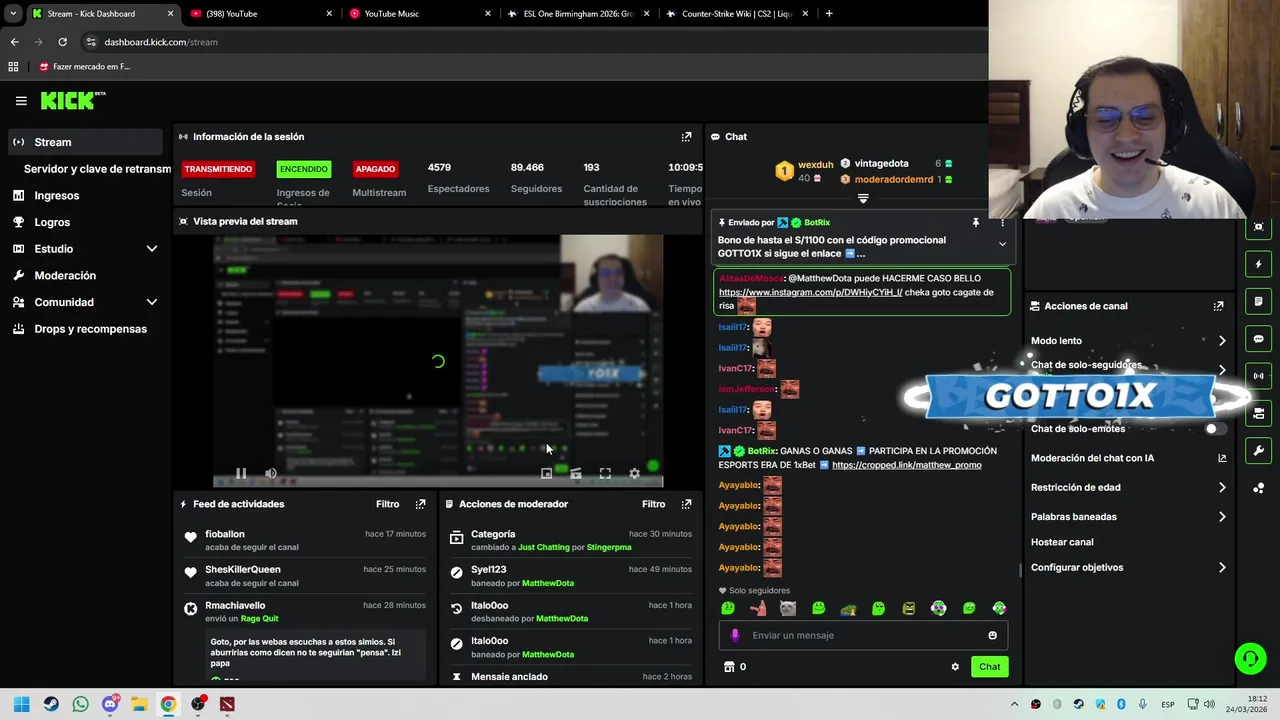1280x720 pixels.
Task: Open the browser tab list dropdown
Action: (x=13, y=14)
